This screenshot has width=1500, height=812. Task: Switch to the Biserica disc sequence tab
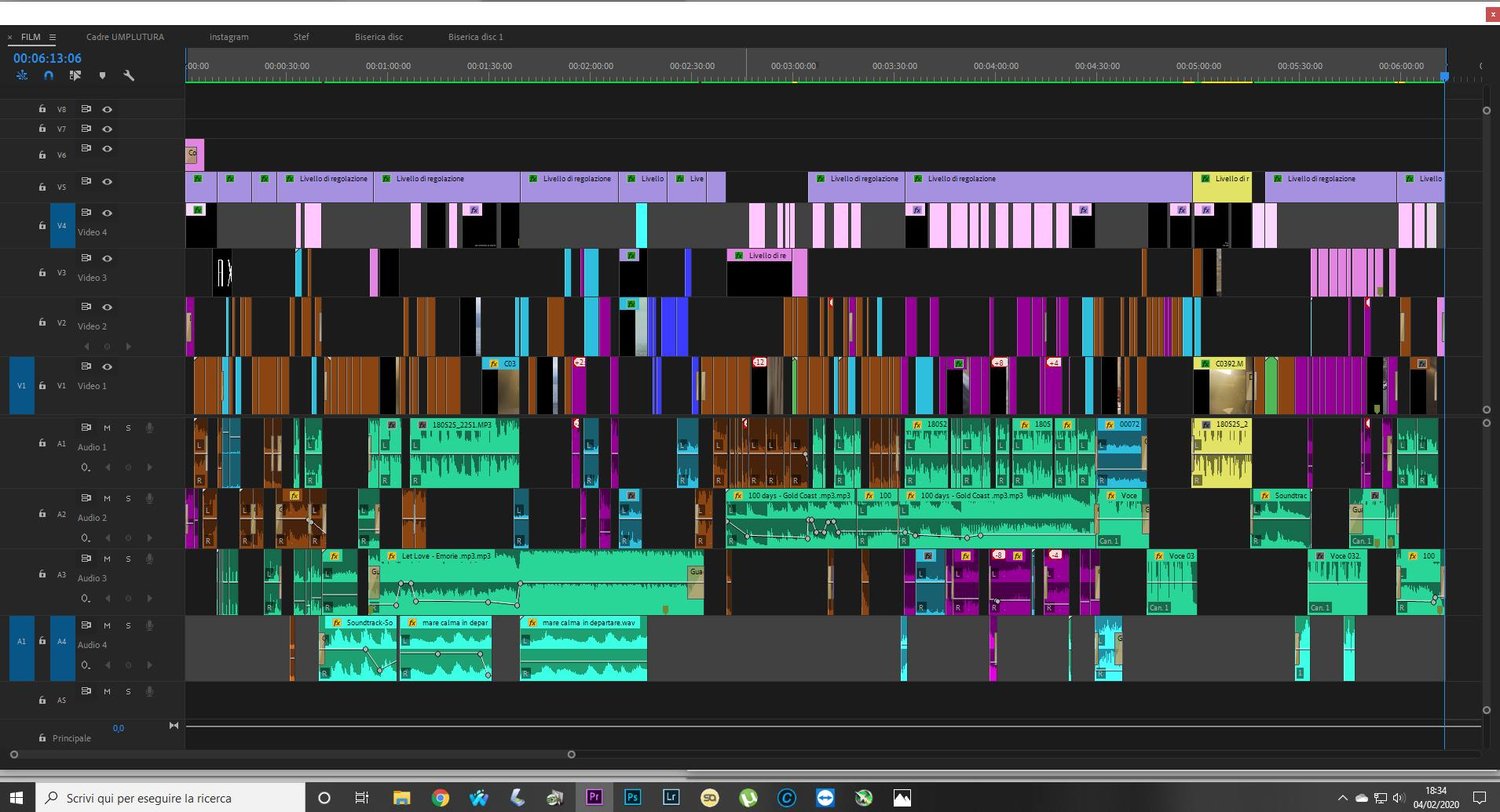(379, 37)
